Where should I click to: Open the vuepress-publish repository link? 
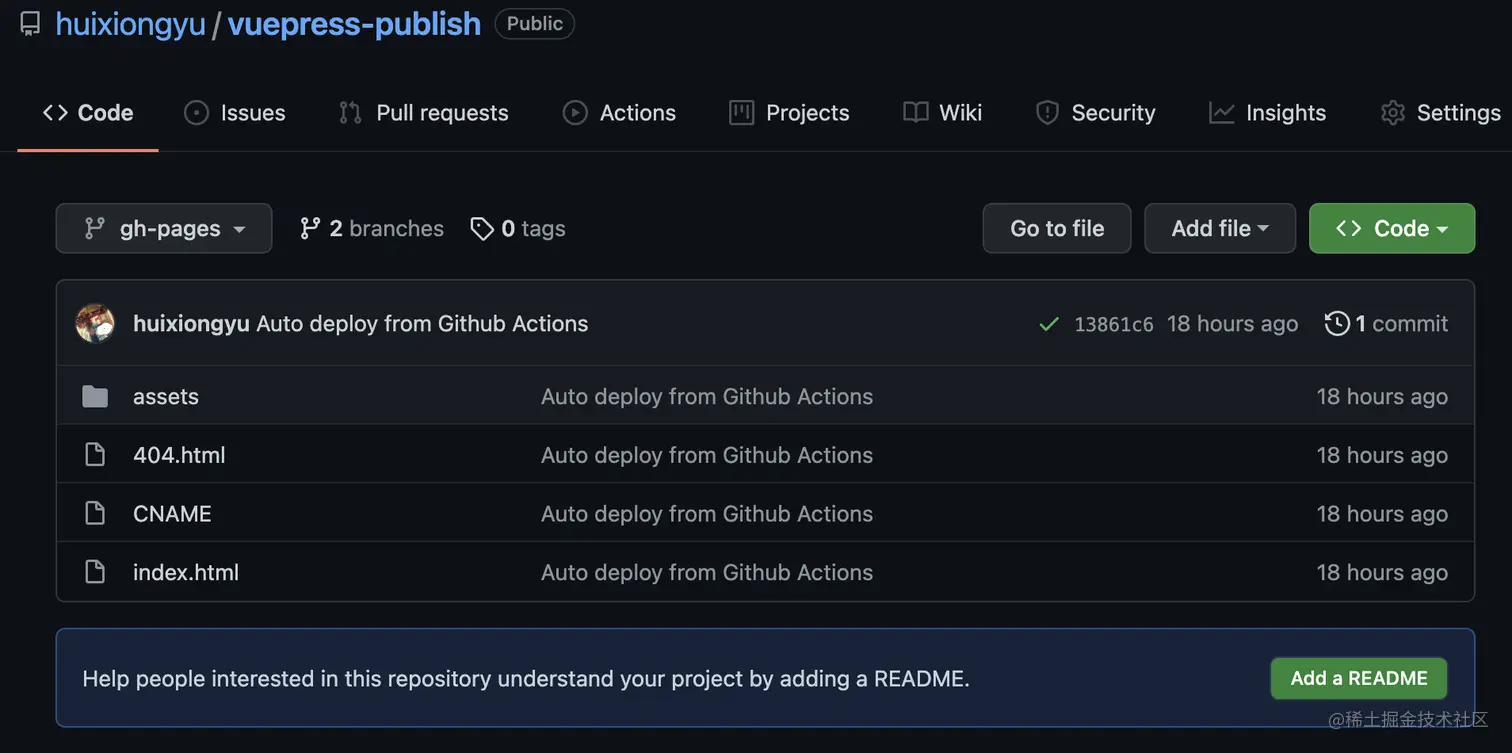coord(354,24)
